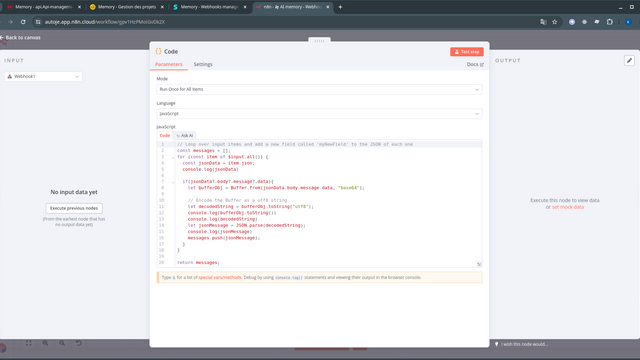640x360 pixels.
Task: Click the set mock data link
Action: [568, 207]
